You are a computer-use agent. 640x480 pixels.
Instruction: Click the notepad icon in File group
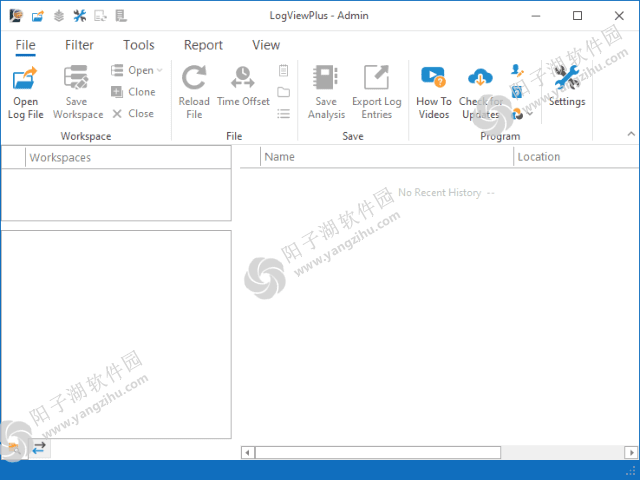coord(283,70)
